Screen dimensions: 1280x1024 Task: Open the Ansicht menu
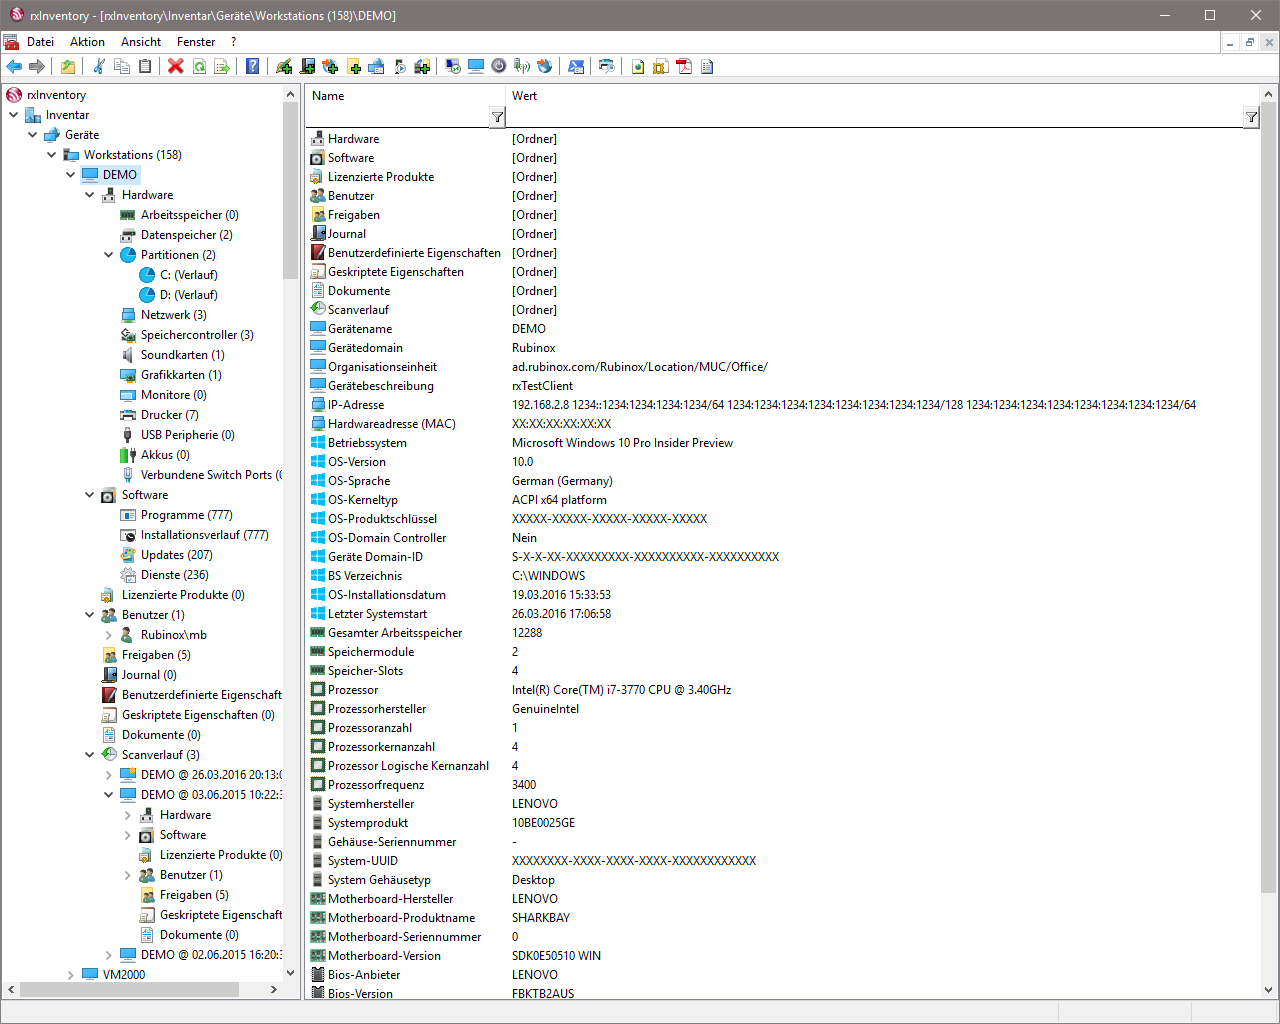click(141, 42)
